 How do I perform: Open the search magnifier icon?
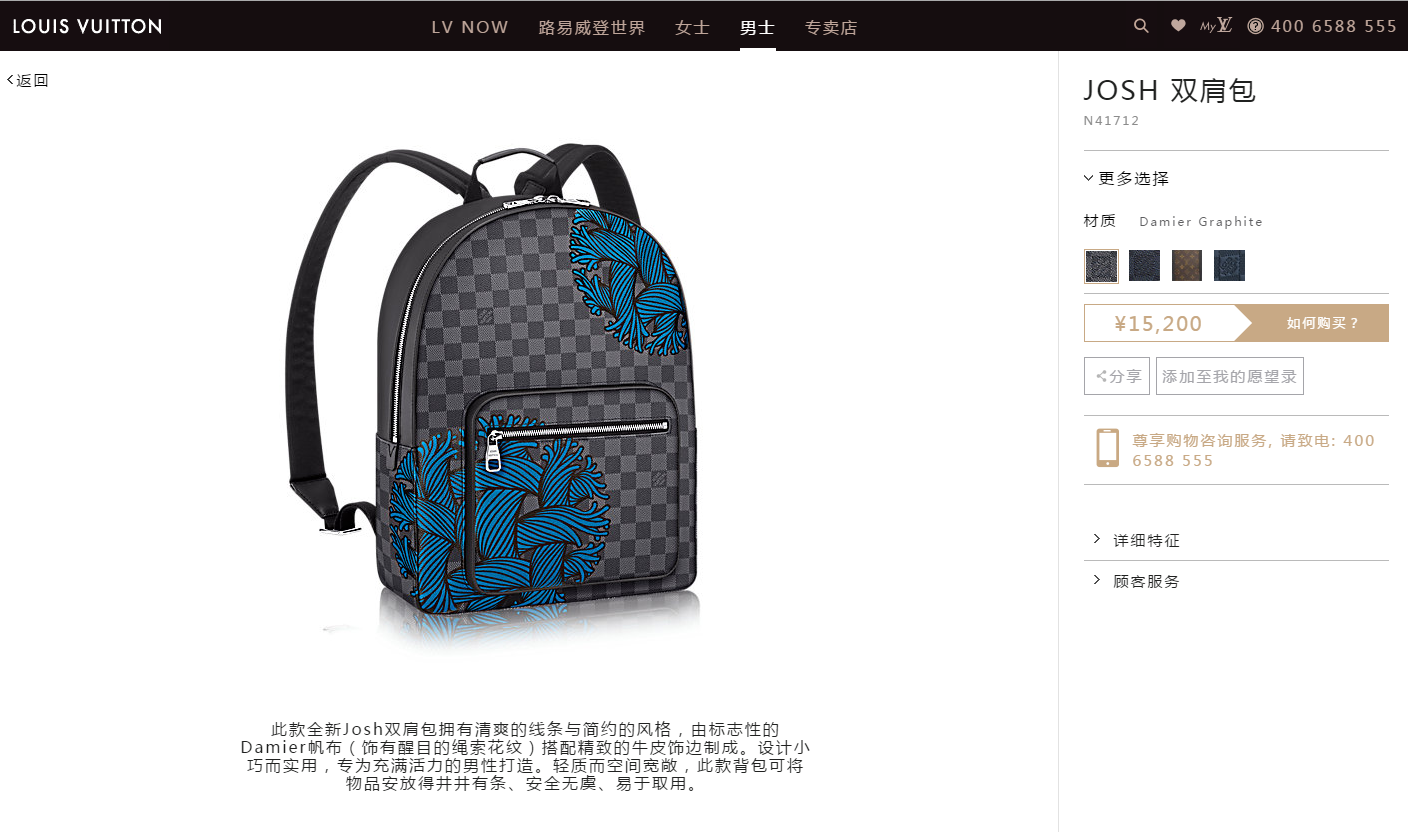pos(1141,26)
